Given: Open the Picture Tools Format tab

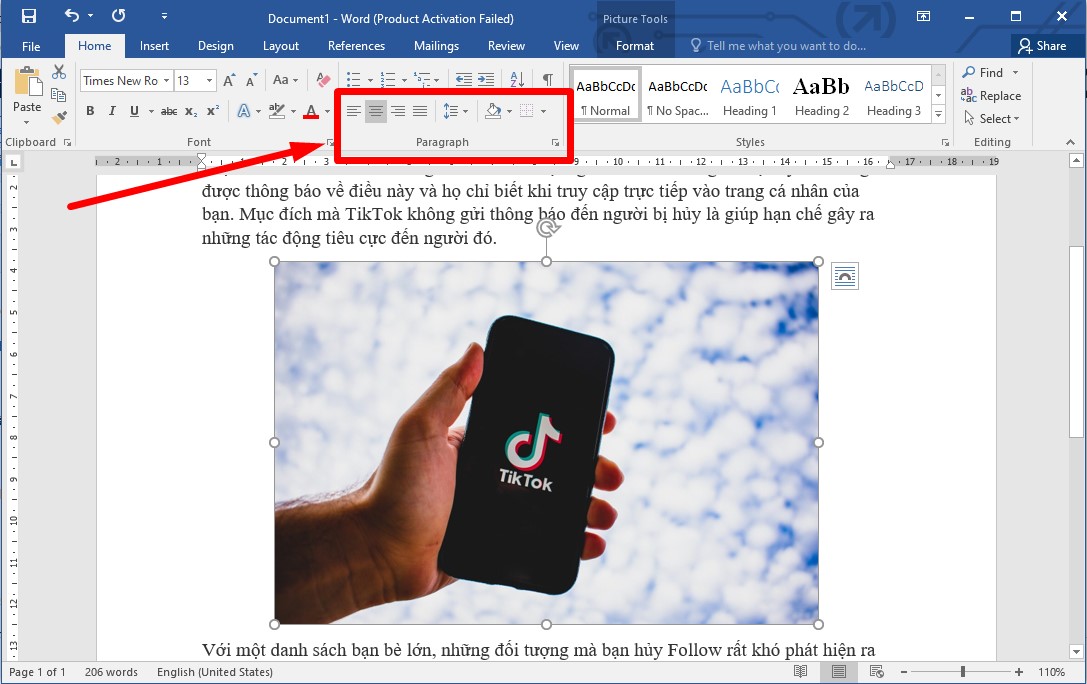Looking at the screenshot, I should pyautogui.click(x=635, y=46).
